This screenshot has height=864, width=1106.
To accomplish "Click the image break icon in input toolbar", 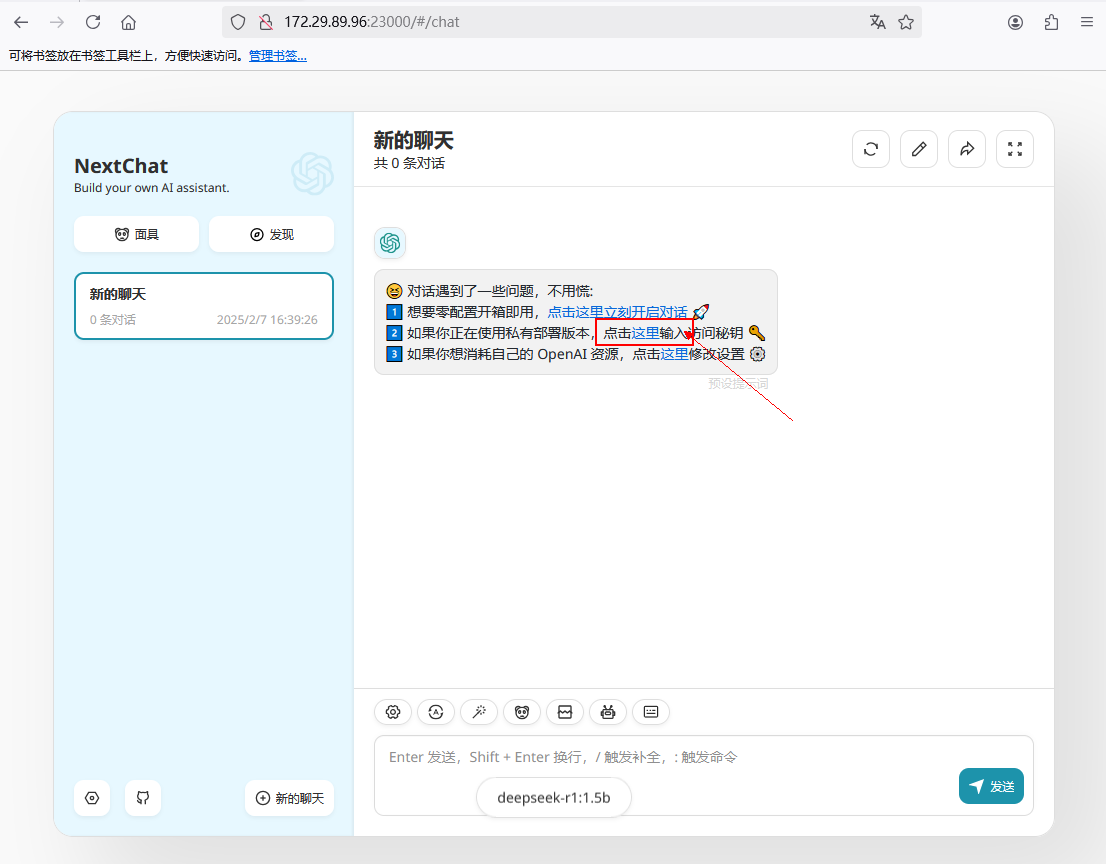I will [565, 712].
